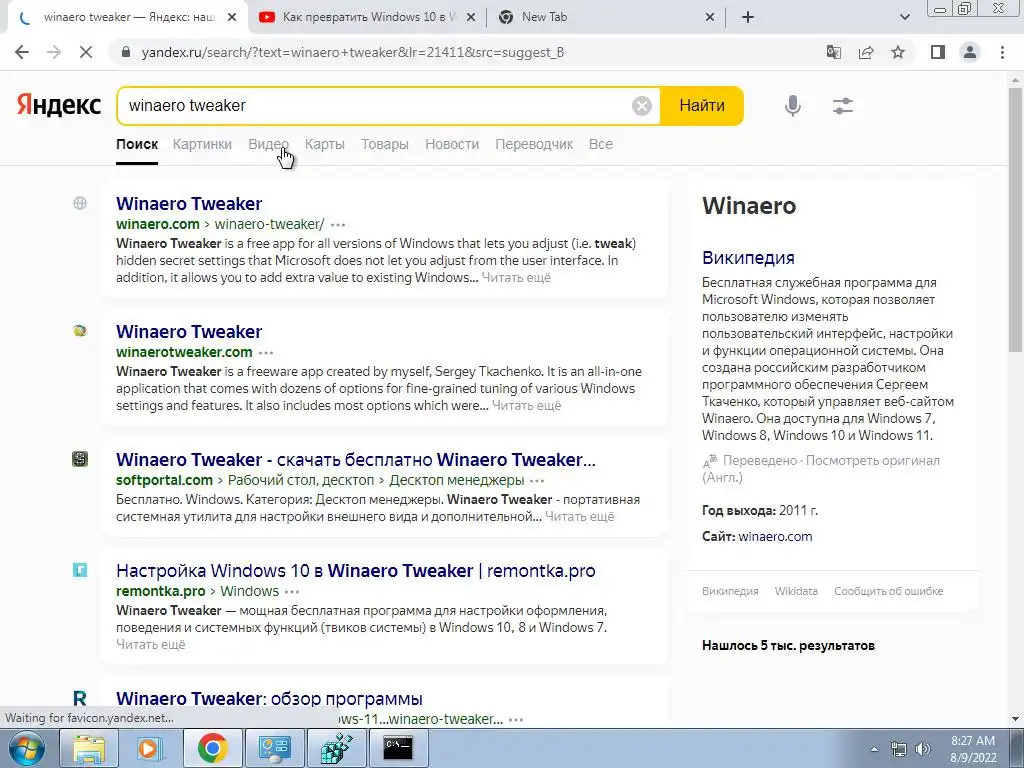Image resolution: width=1024 pixels, height=768 pixels.
Task: Open the Windows Start menu
Action: [x=27, y=748]
